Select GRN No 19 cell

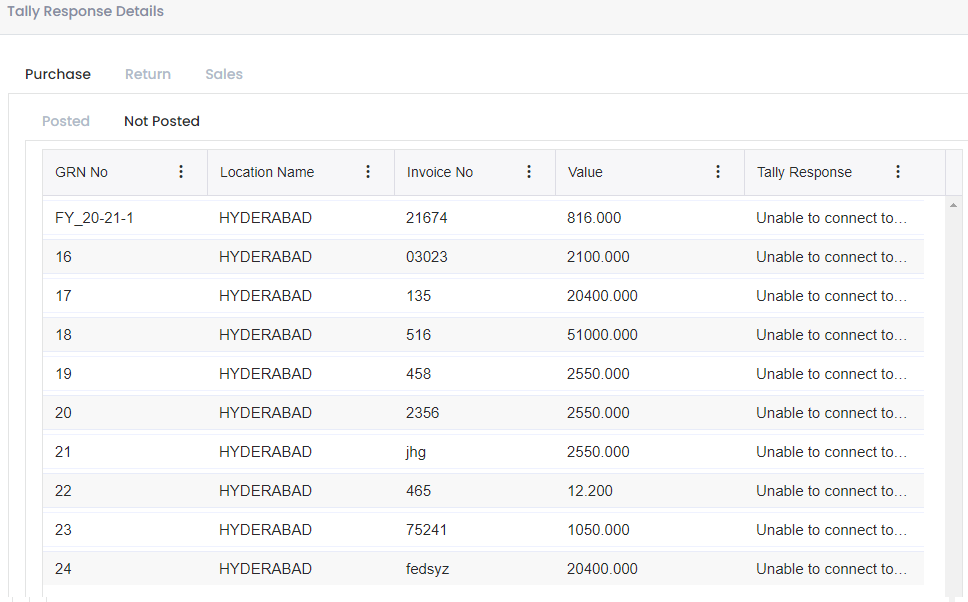[x=64, y=374]
